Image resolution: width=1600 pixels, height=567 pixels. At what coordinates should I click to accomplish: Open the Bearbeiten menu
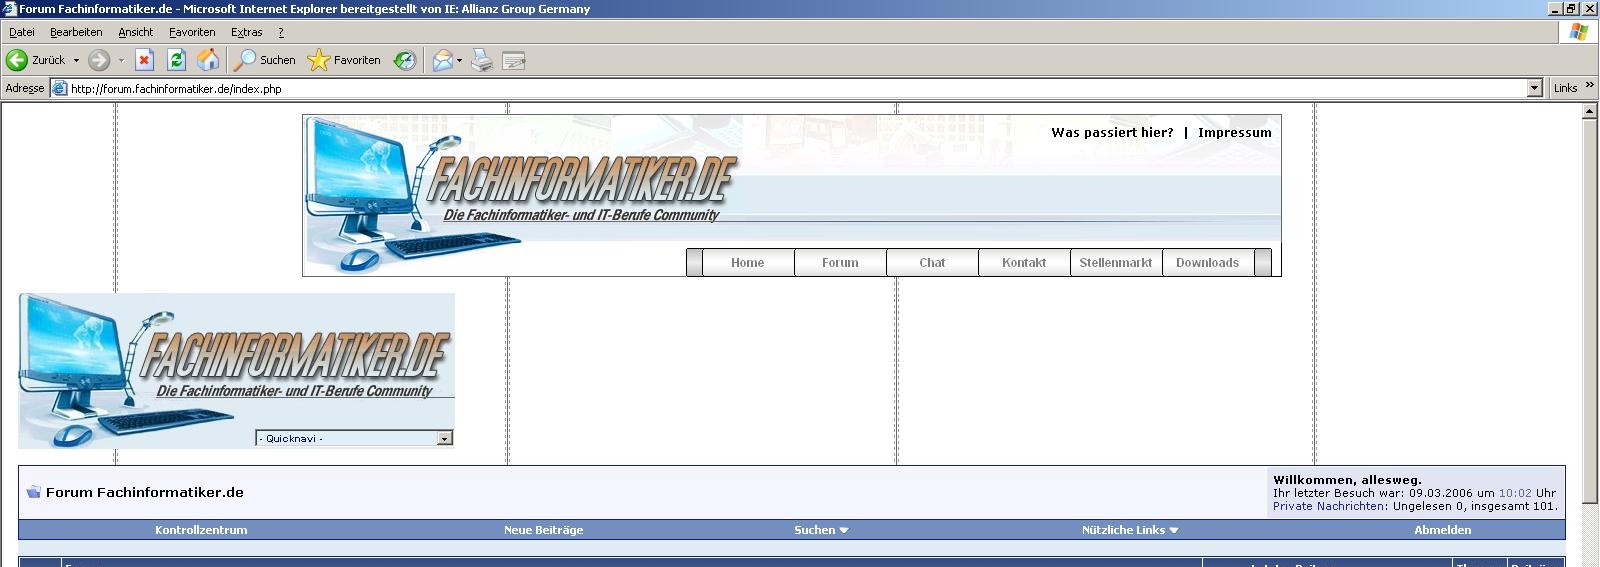pos(76,32)
